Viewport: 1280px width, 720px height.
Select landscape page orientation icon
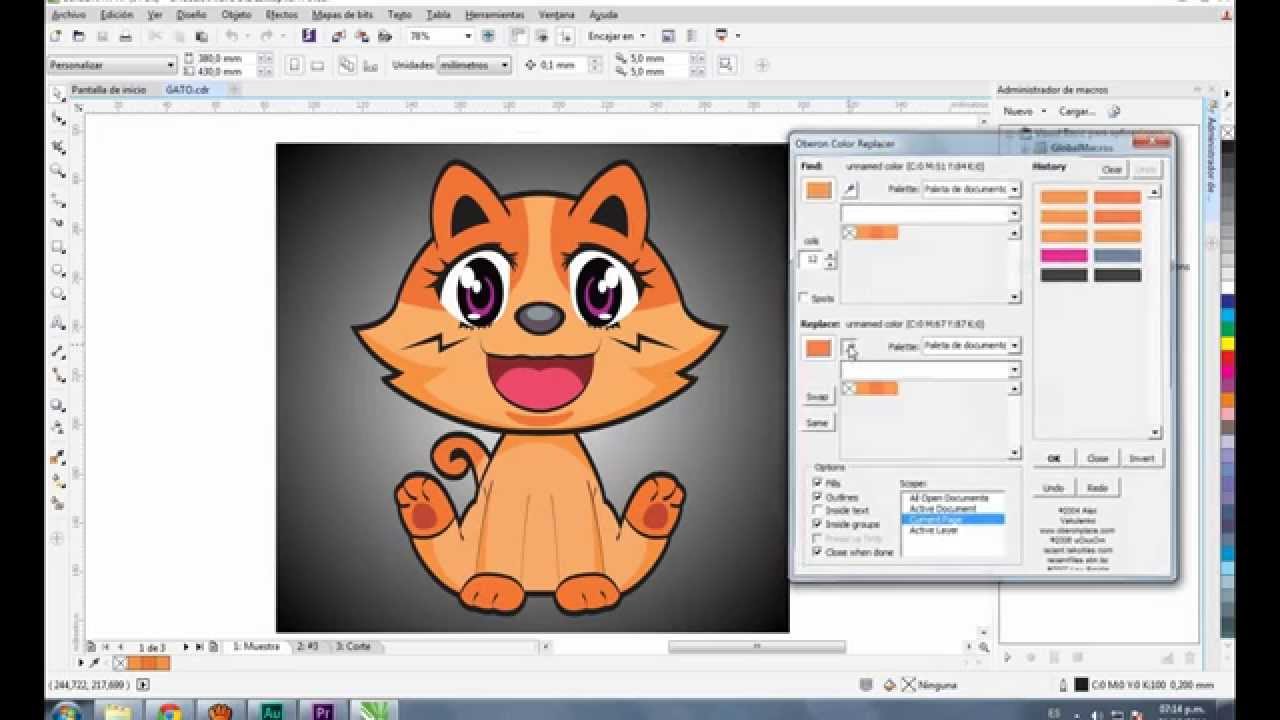(x=318, y=65)
